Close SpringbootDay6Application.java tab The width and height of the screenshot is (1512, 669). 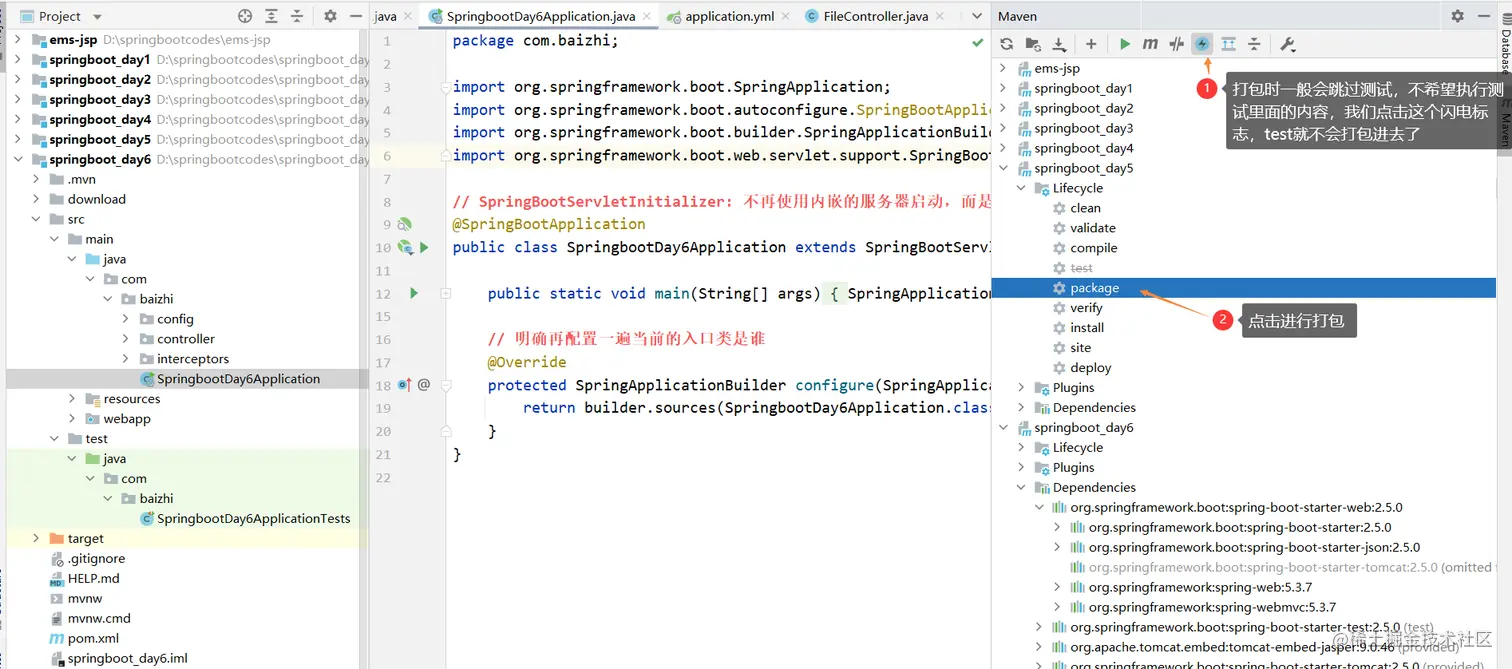[648, 17]
